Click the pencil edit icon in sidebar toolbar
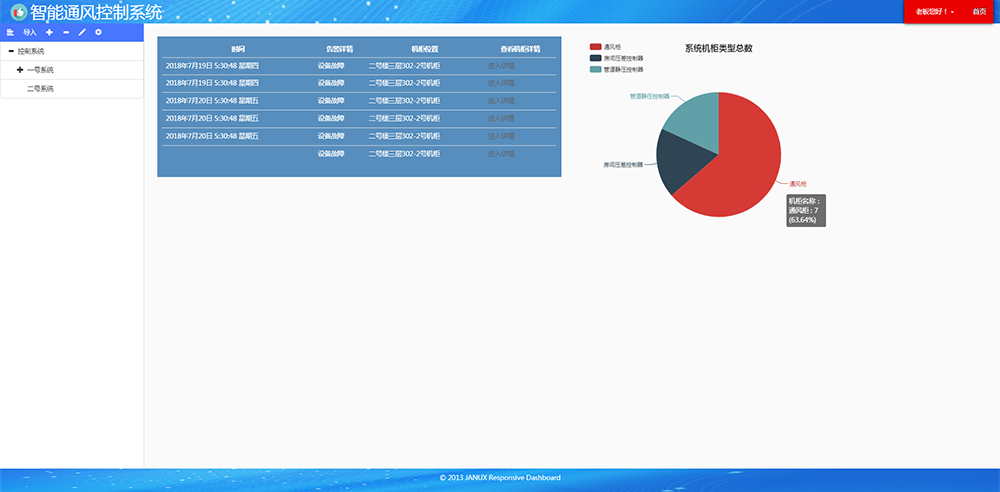Image resolution: width=1000 pixels, height=492 pixels. pos(82,33)
